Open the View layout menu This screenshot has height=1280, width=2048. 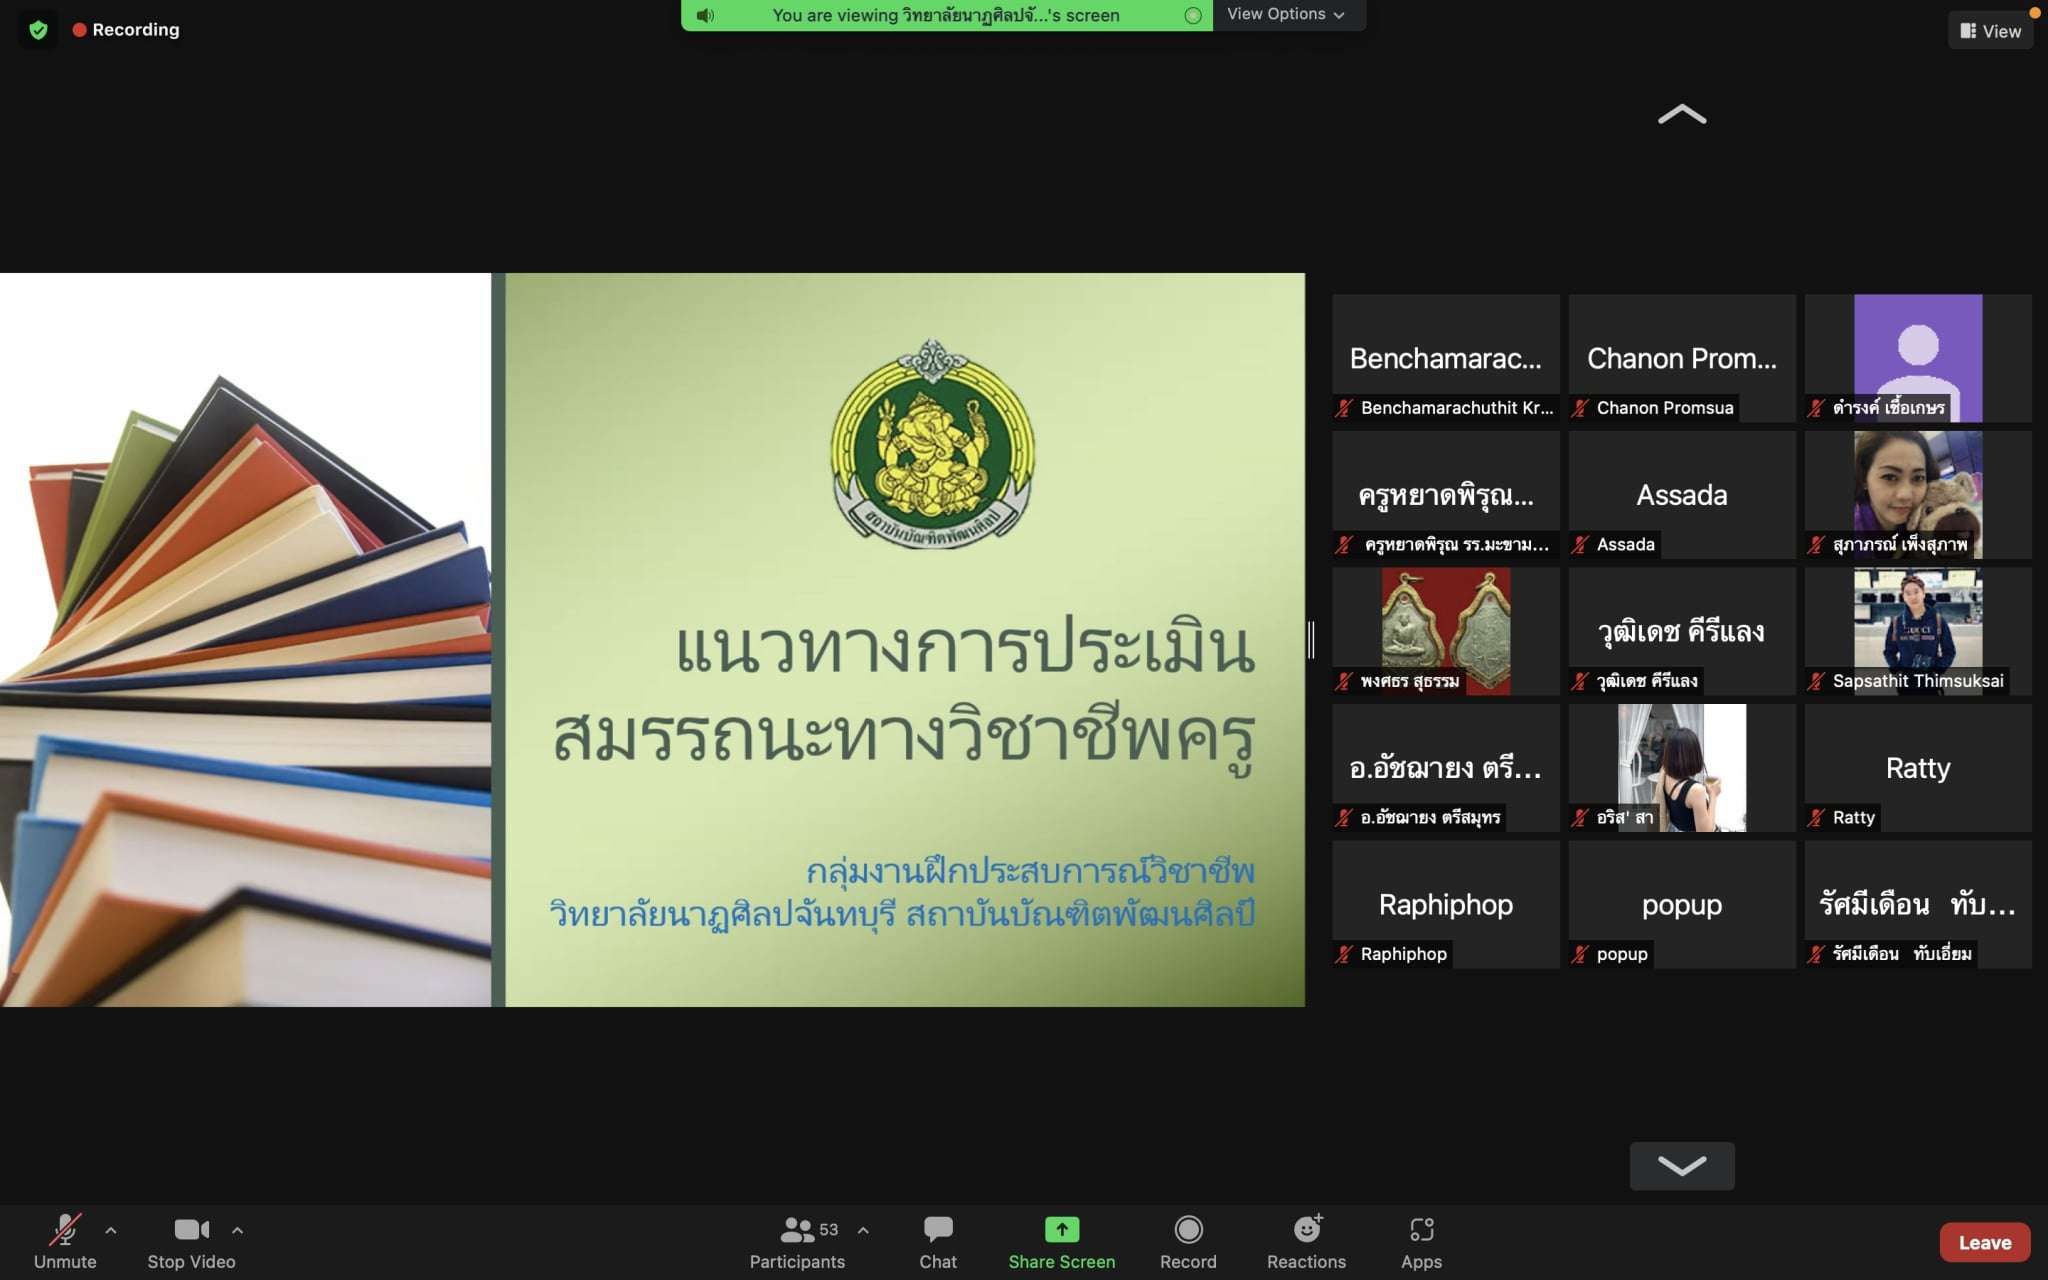point(1990,31)
